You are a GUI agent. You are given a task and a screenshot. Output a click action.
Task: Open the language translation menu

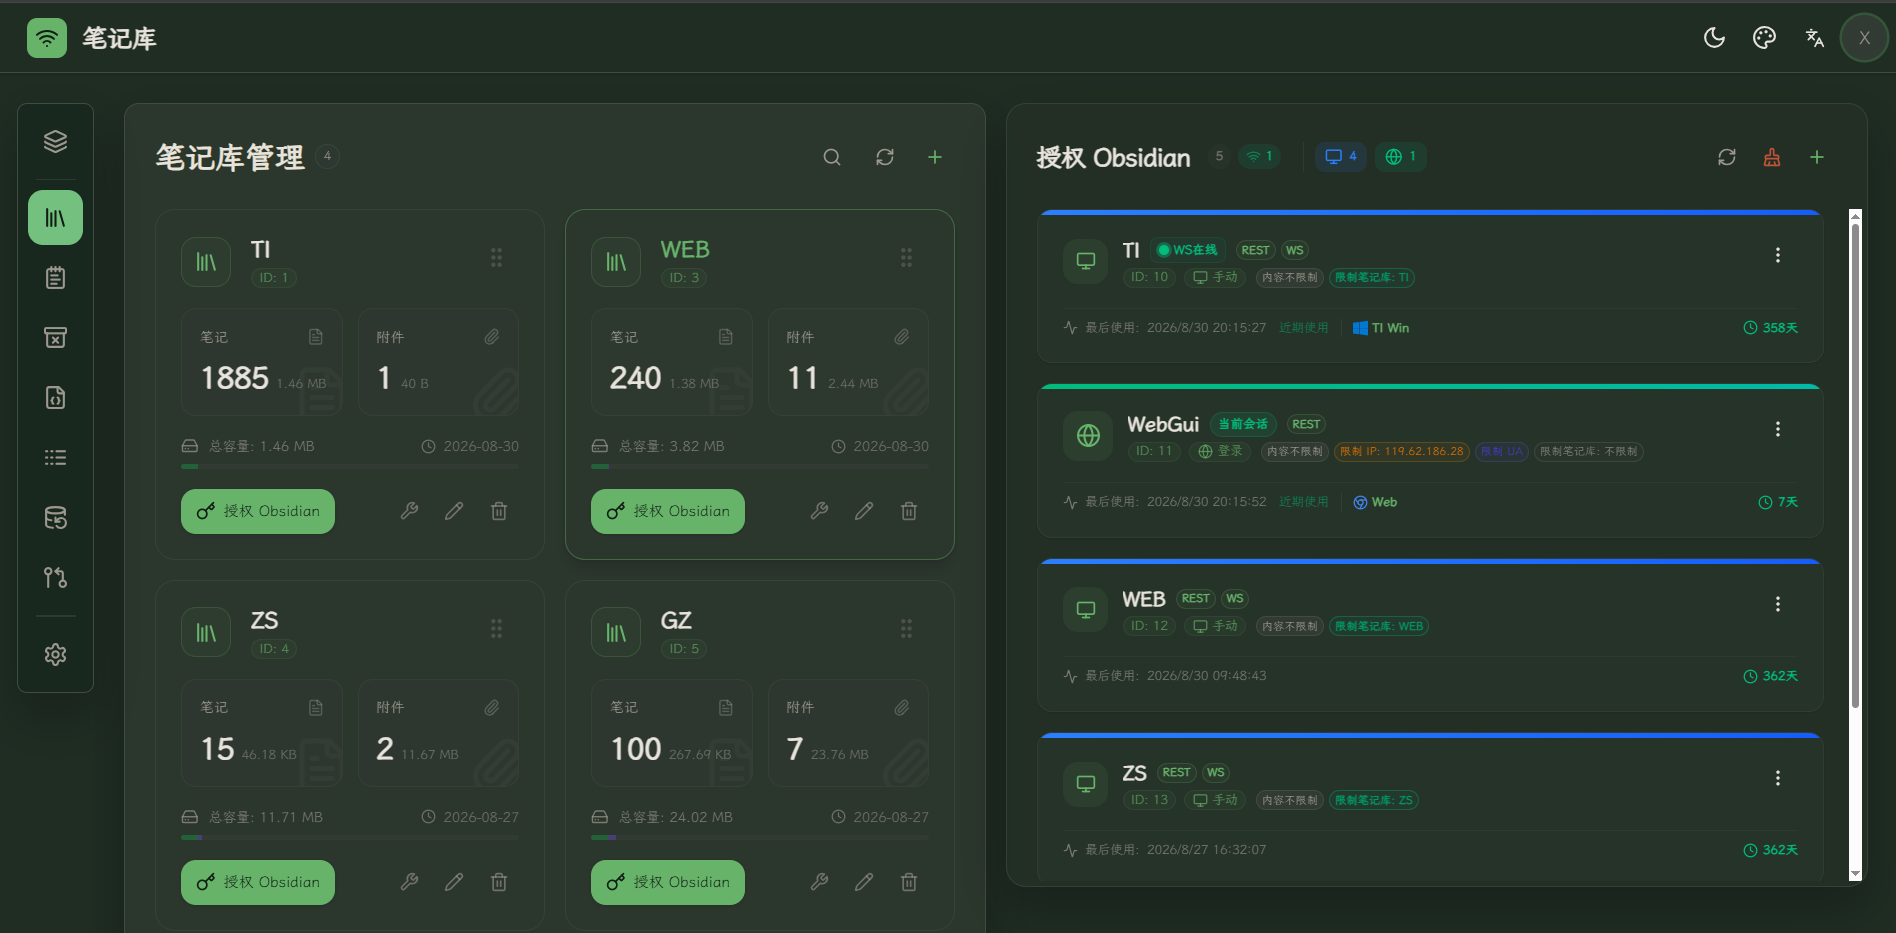point(1814,38)
